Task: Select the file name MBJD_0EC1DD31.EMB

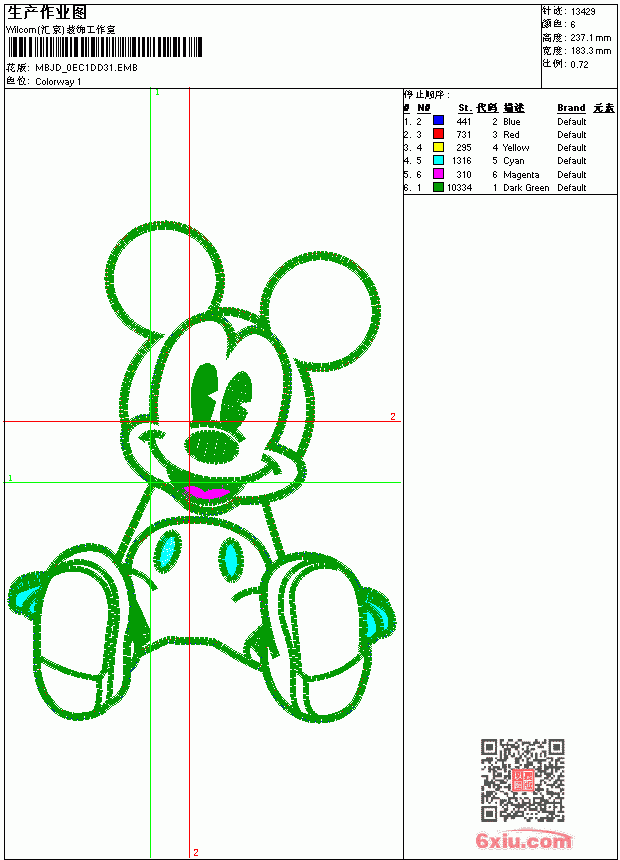Action: (x=86, y=68)
